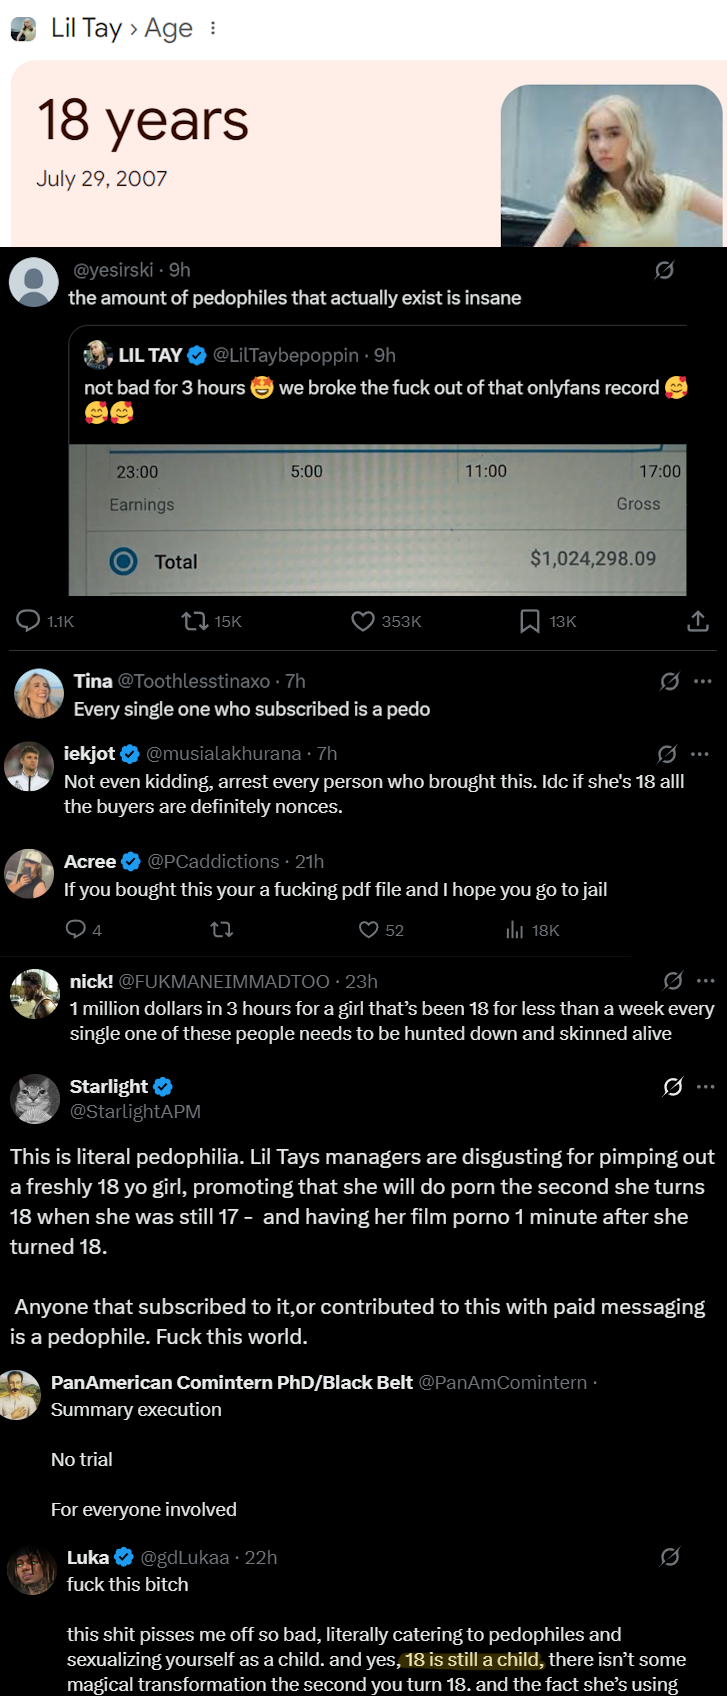Open the Lil Tay Age options menu
727x1696 pixels.
pos(213,29)
